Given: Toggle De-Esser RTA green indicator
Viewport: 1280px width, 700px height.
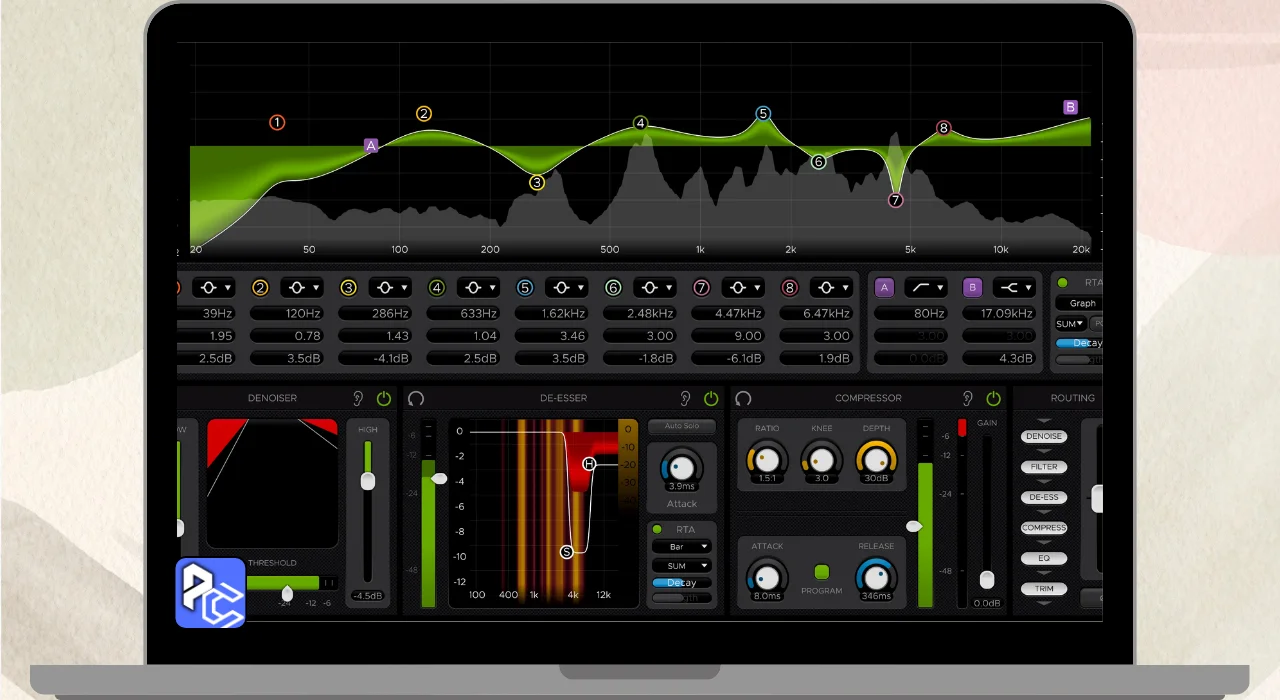Looking at the screenshot, I should [x=657, y=529].
